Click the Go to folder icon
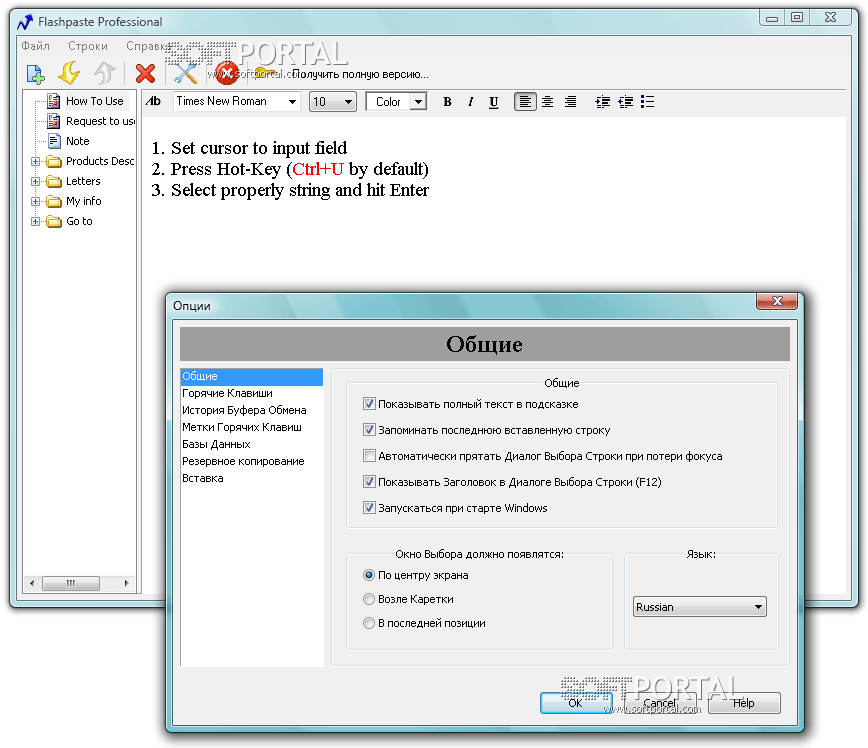 54,221
